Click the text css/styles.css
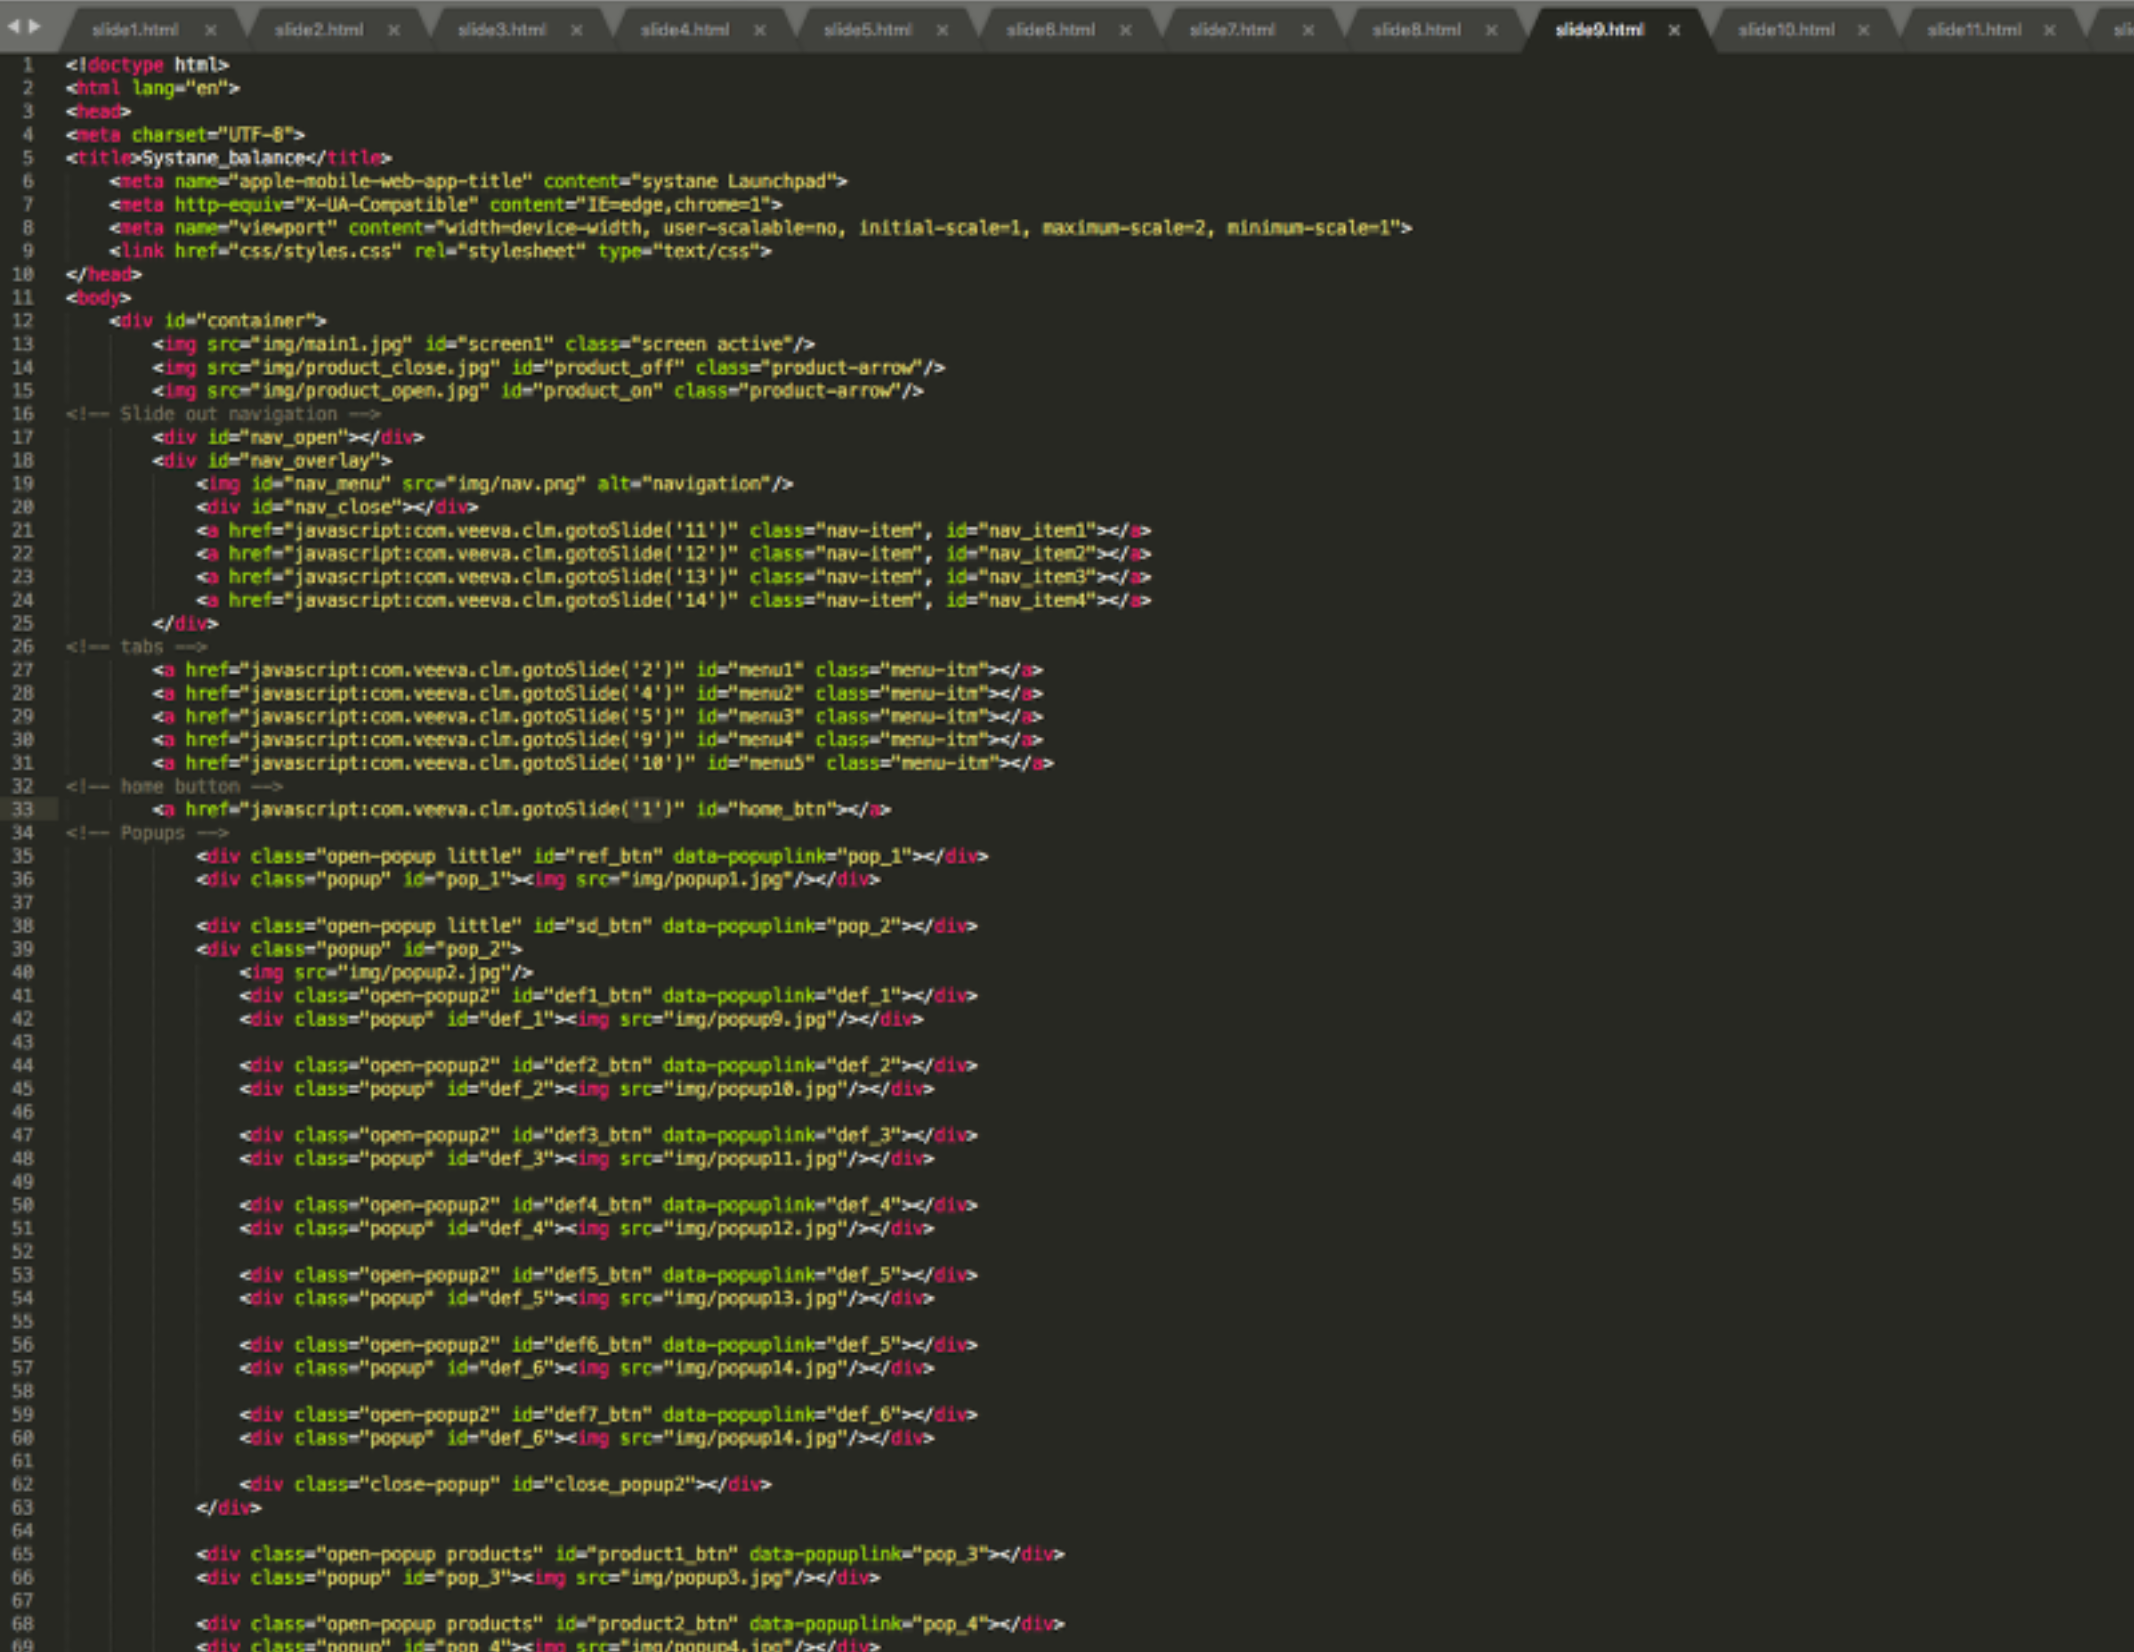 coord(314,251)
